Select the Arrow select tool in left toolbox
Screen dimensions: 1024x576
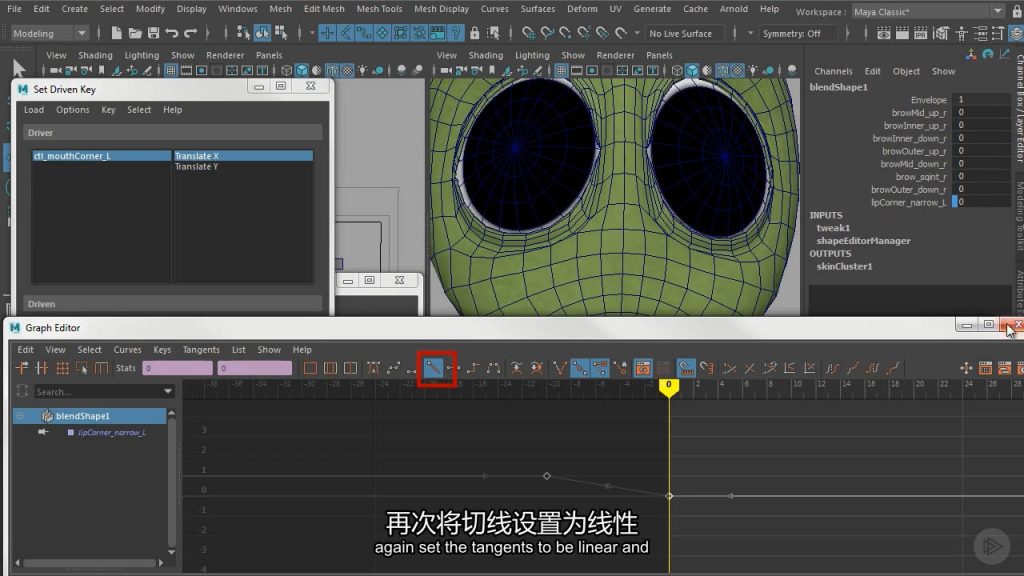tap(18, 68)
